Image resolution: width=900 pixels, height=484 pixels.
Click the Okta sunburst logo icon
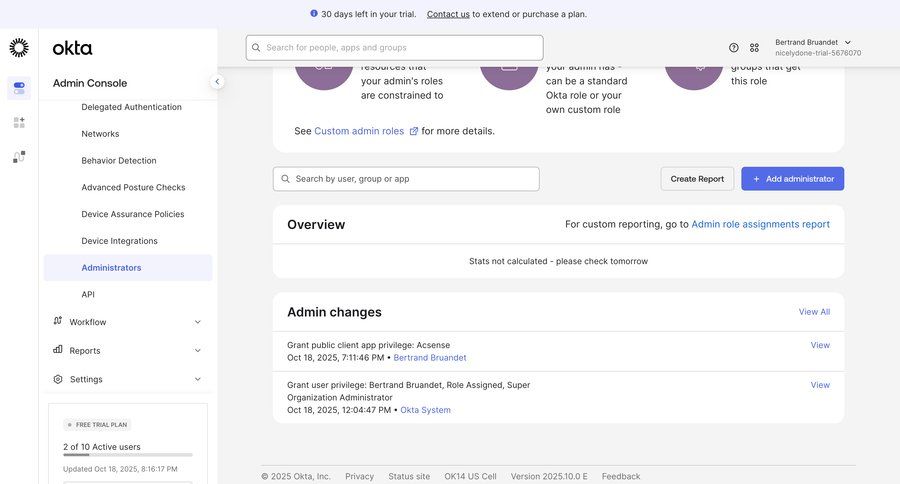(19, 48)
